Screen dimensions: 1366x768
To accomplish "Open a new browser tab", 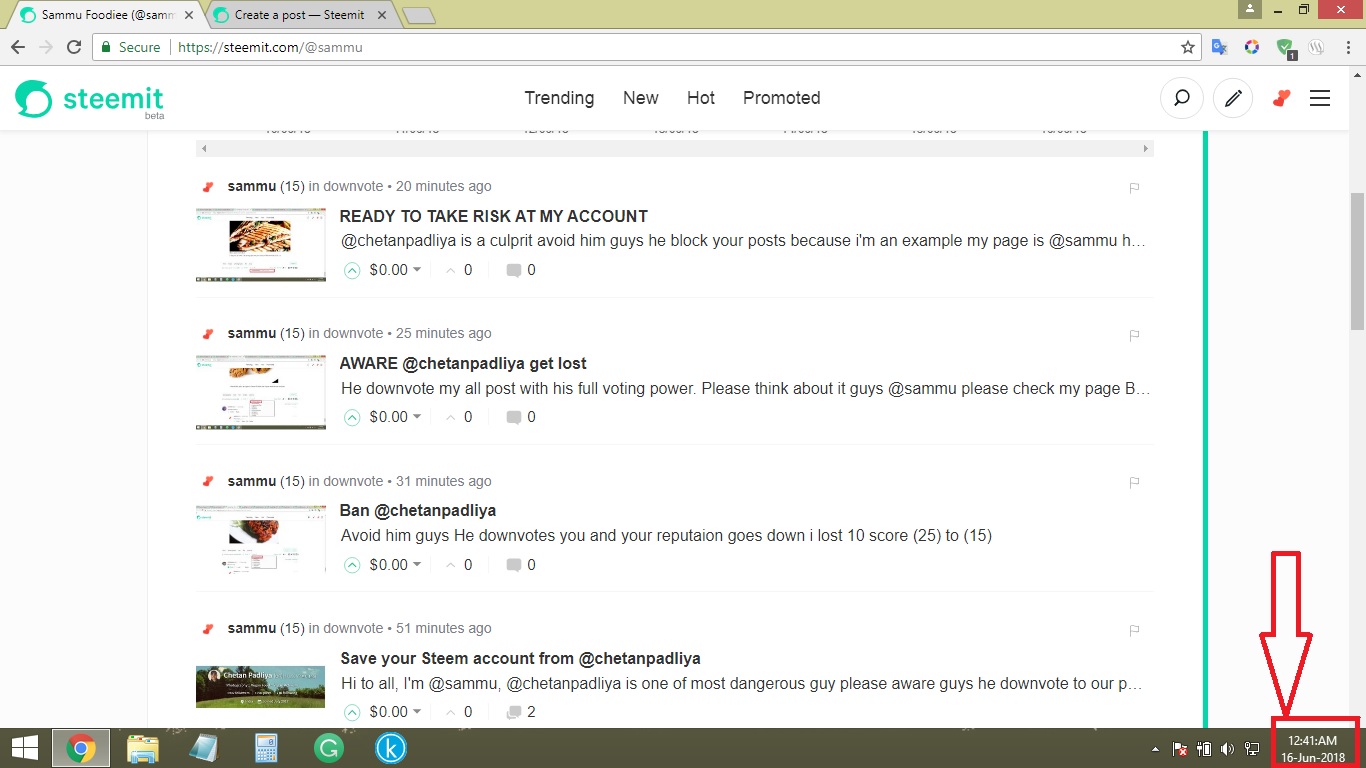I will [x=417, y=15].
